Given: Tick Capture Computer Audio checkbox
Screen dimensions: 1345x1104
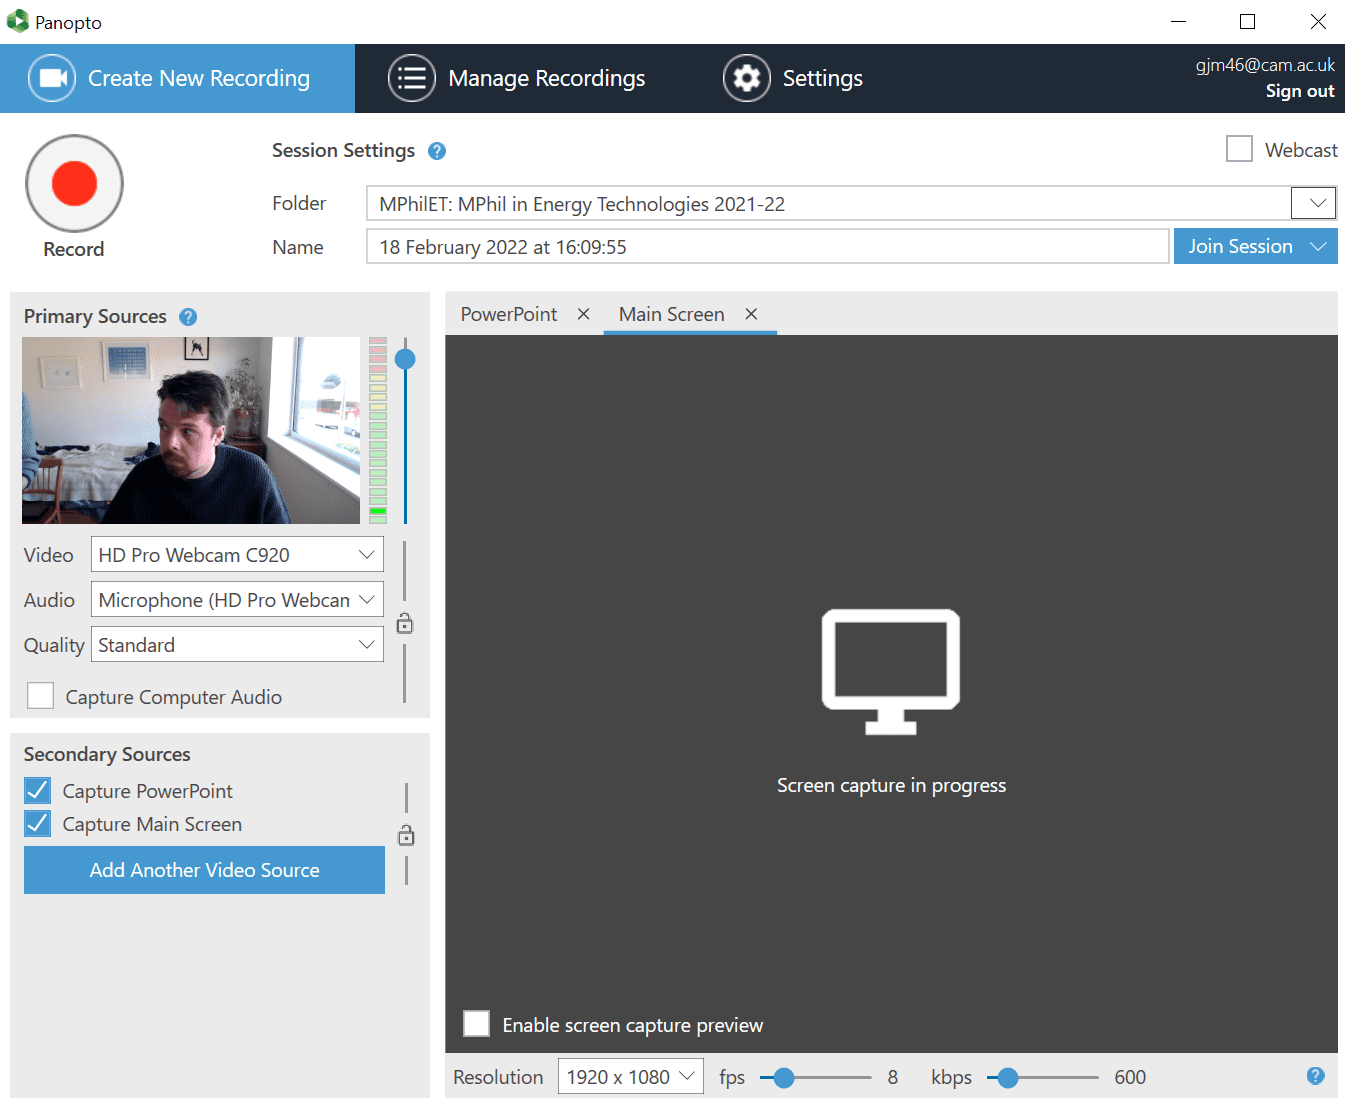Looking at the screenshot, I should click(41, 696).
